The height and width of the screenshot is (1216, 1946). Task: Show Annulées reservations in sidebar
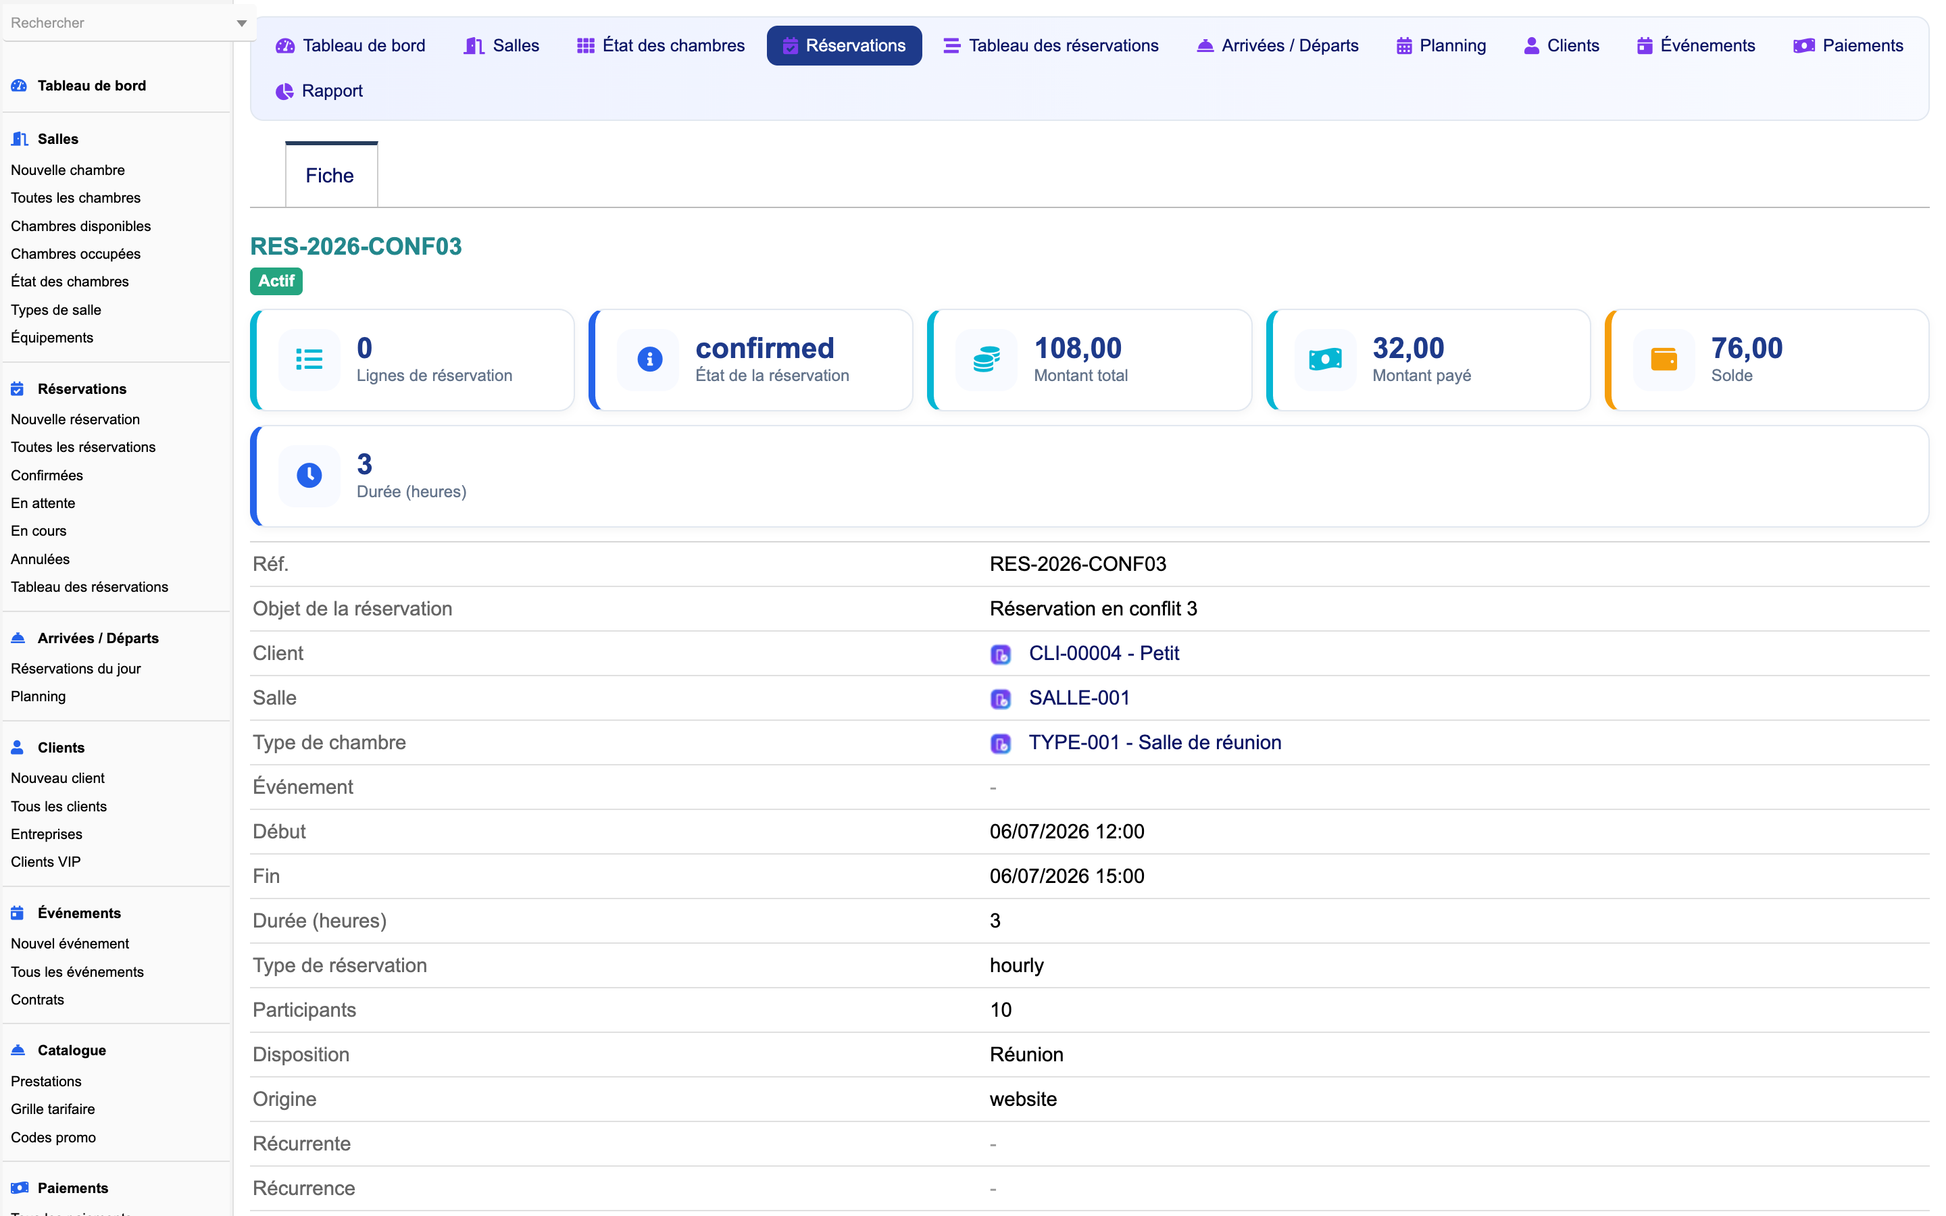[x=40, y=559]
